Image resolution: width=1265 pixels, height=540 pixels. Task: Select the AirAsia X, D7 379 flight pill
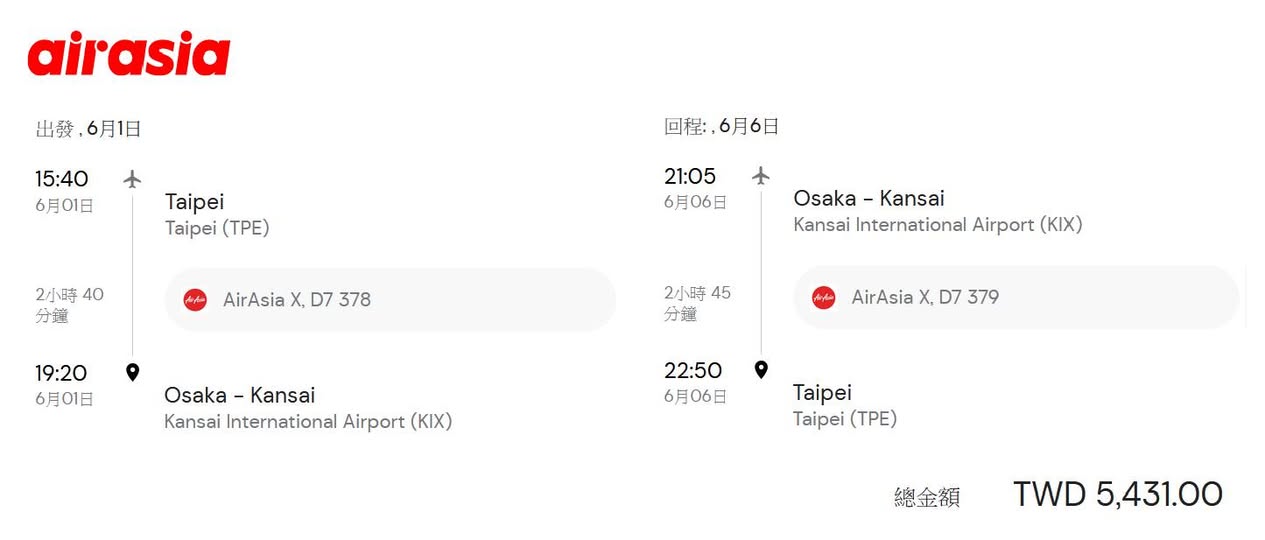click(1015, 297)
